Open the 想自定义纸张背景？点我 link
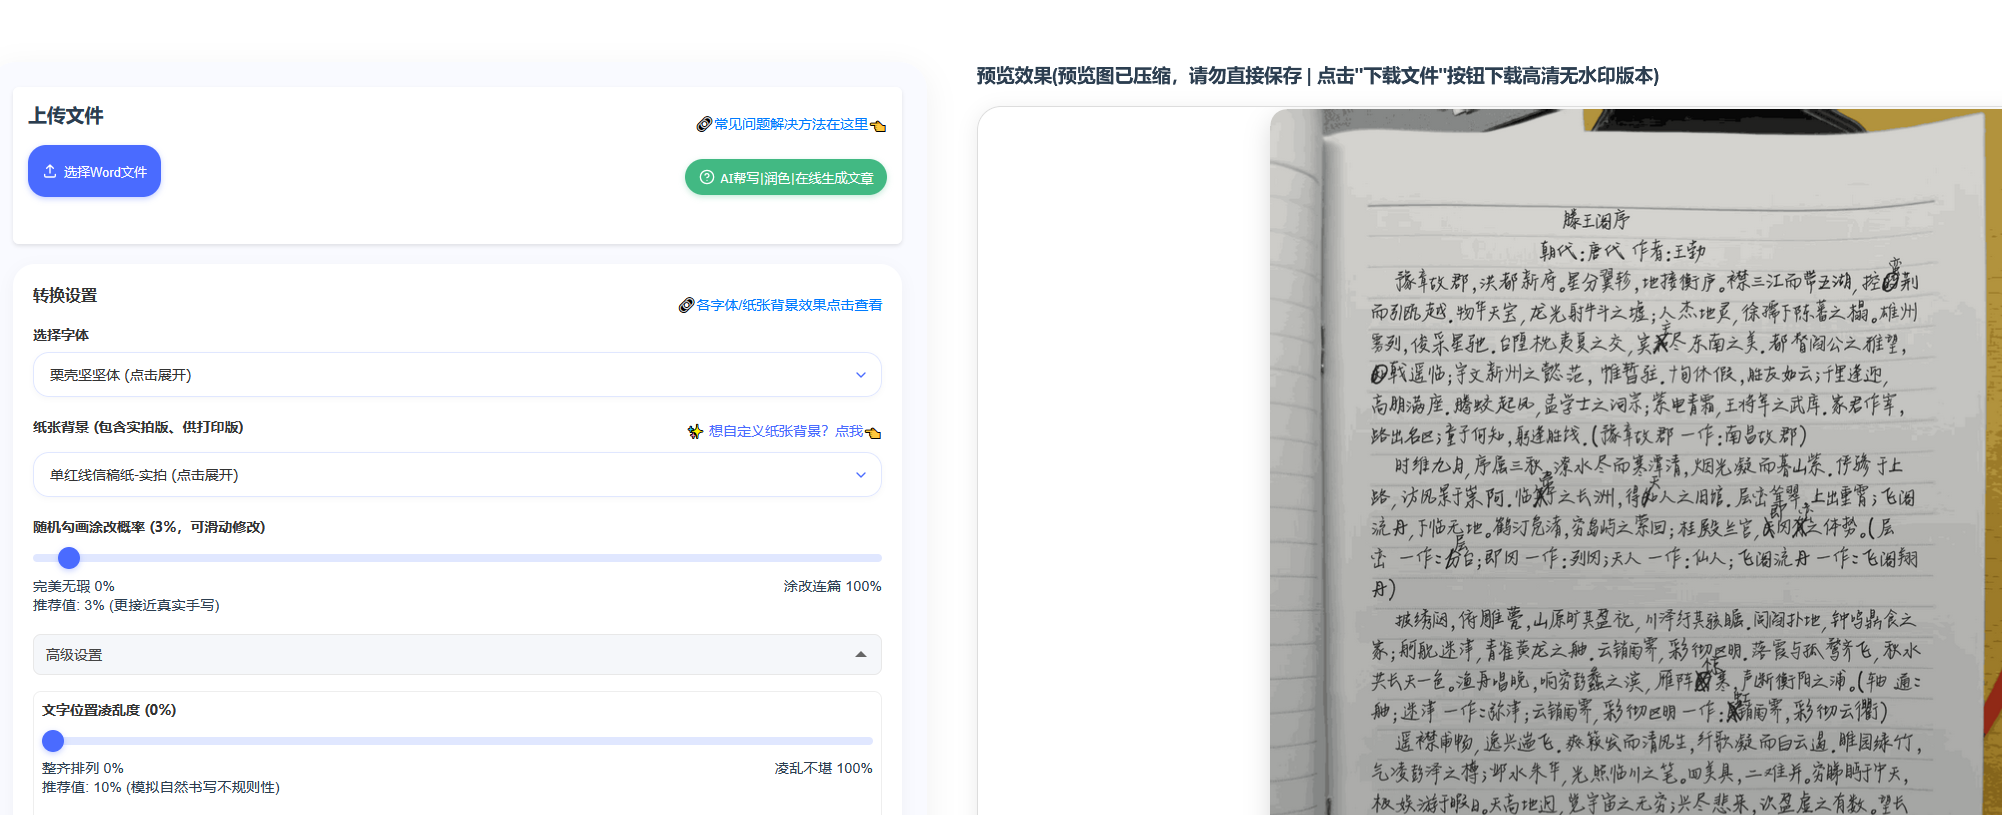This screenshot has width=2002, height=815. pos(786,431)
